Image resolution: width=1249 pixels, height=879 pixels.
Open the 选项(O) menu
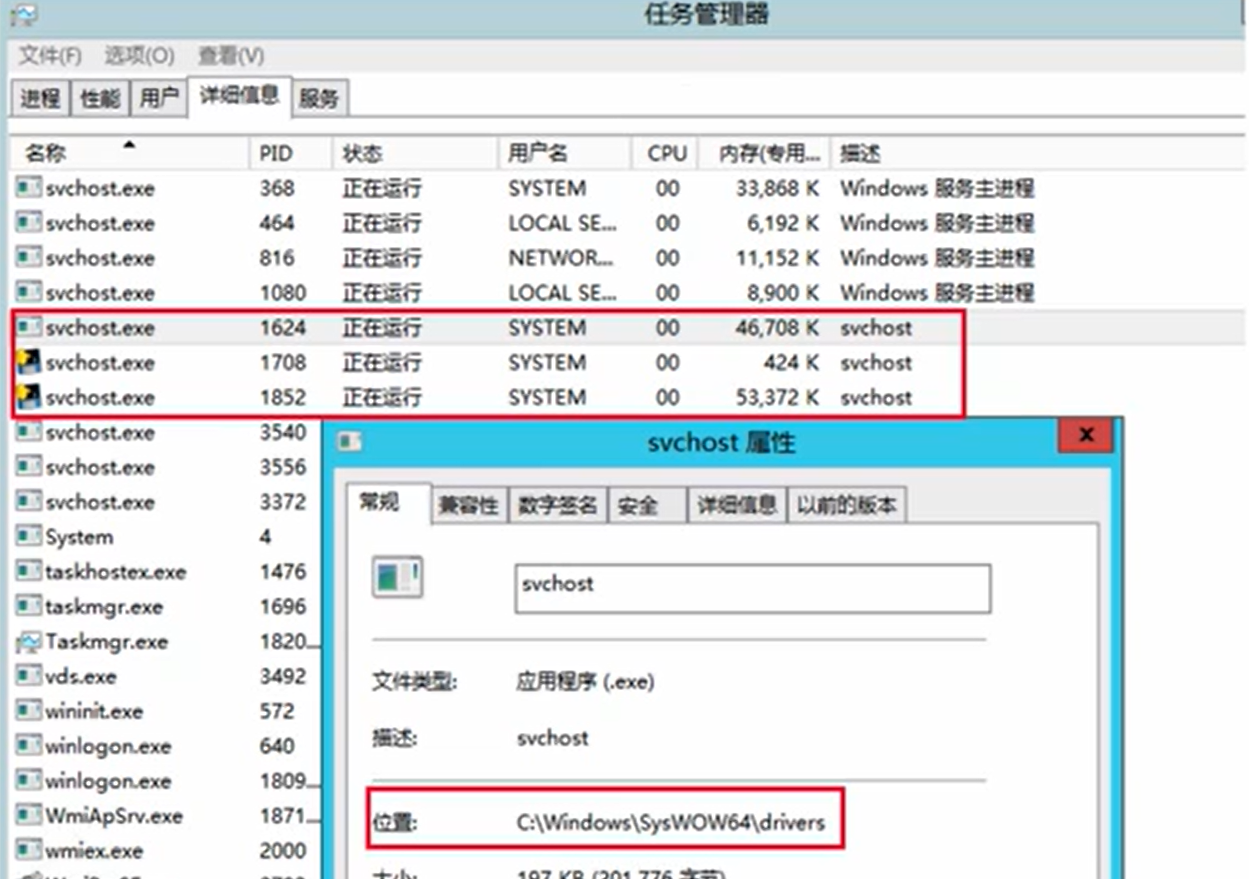139,55
